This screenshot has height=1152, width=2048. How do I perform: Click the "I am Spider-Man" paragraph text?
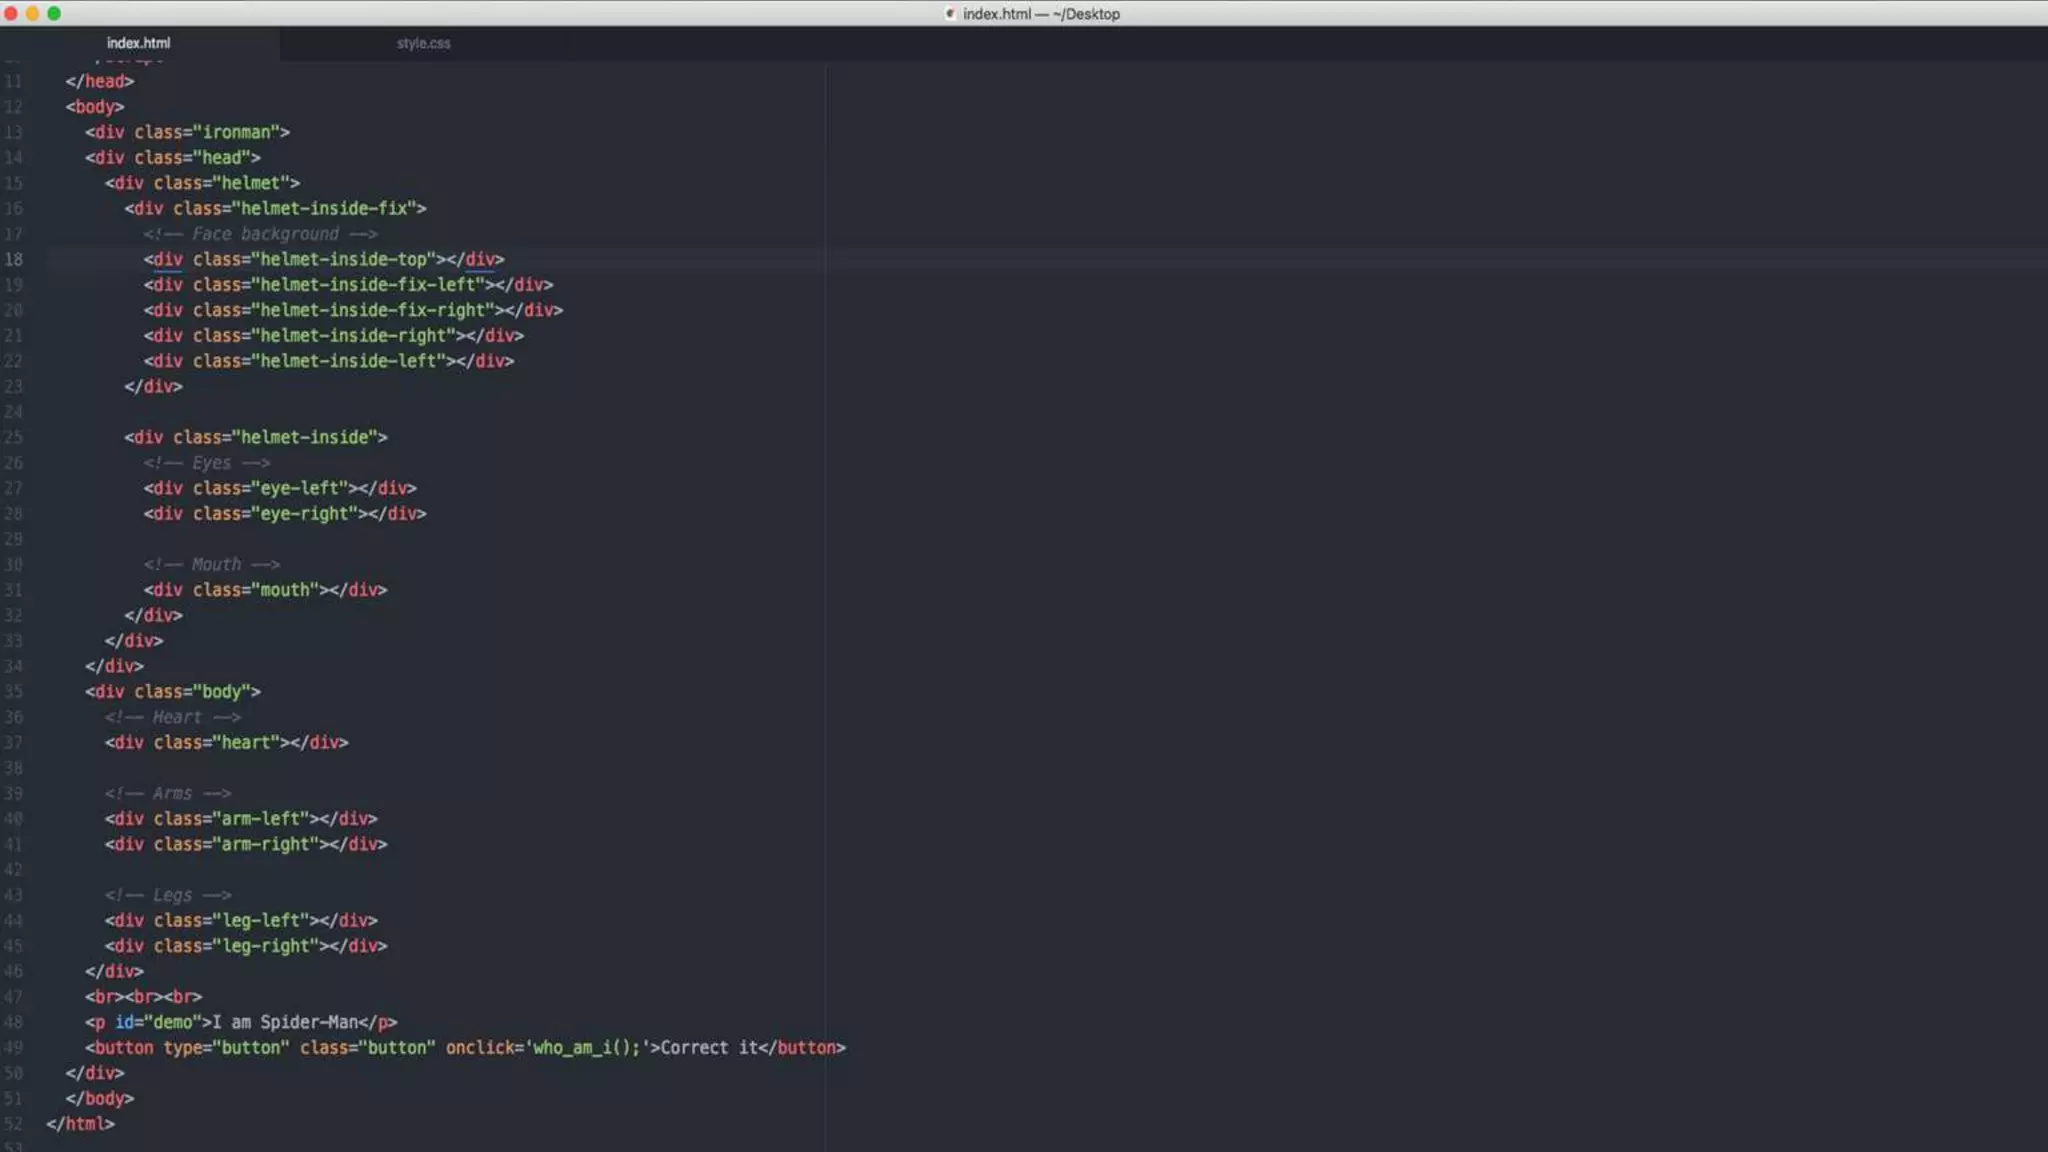(285, 1022)
